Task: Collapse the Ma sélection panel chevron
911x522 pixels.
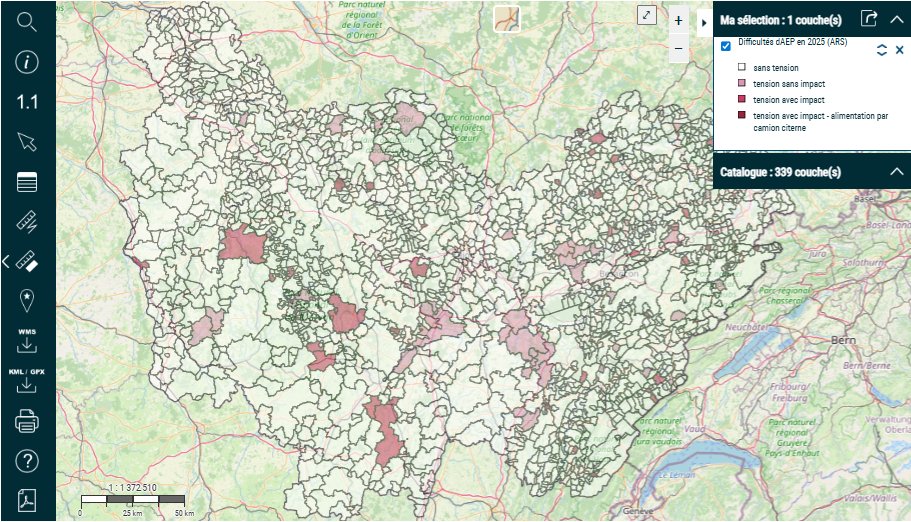Action: point(896,18)
